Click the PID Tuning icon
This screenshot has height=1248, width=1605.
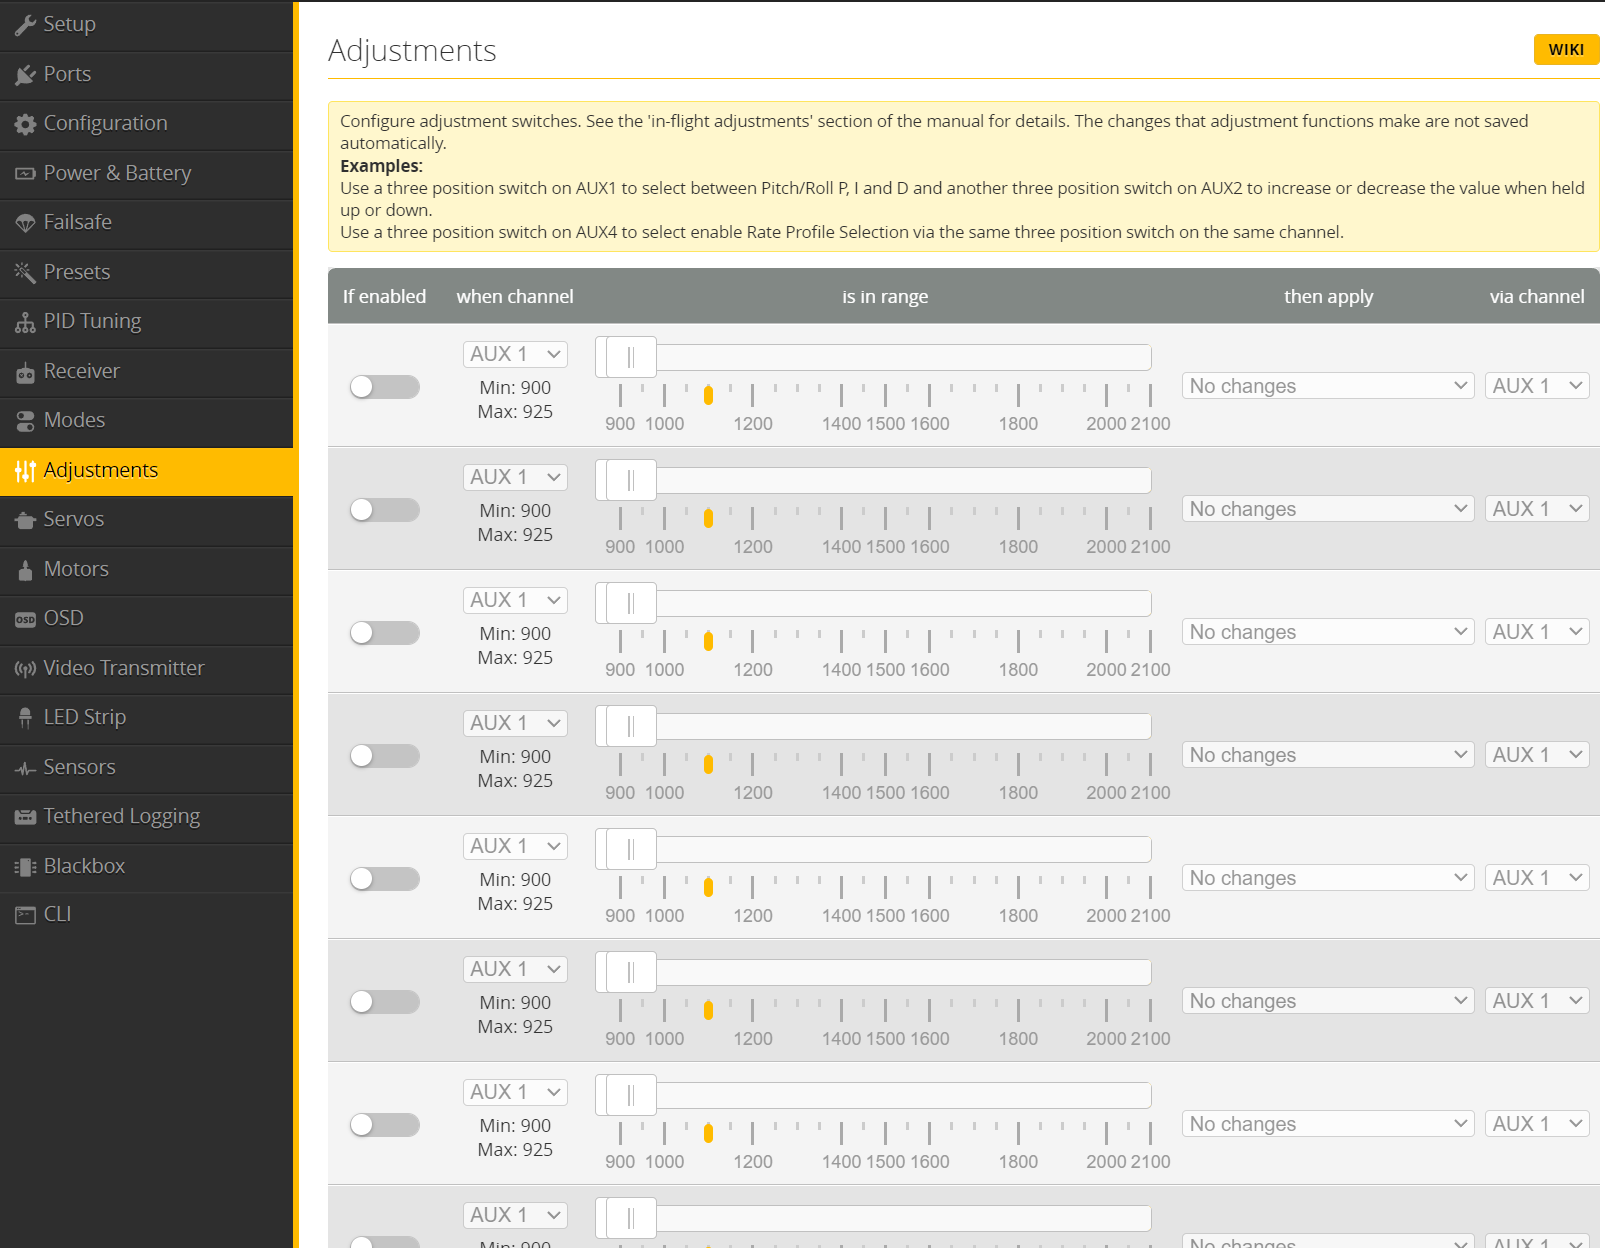click(x=25, y=322)
